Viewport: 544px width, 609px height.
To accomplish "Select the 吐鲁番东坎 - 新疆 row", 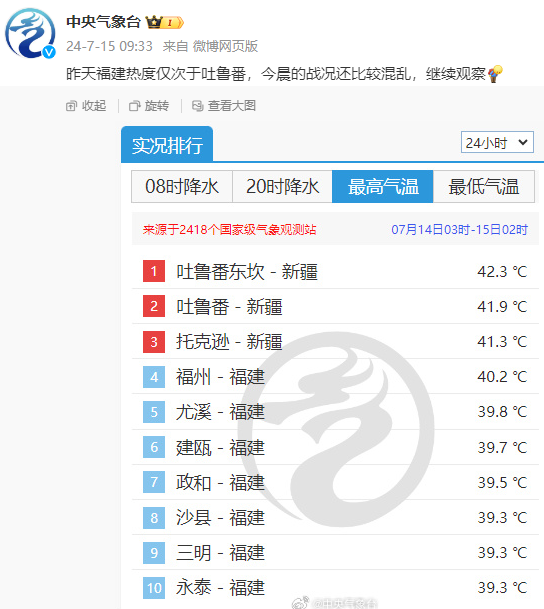I will 335,271.
